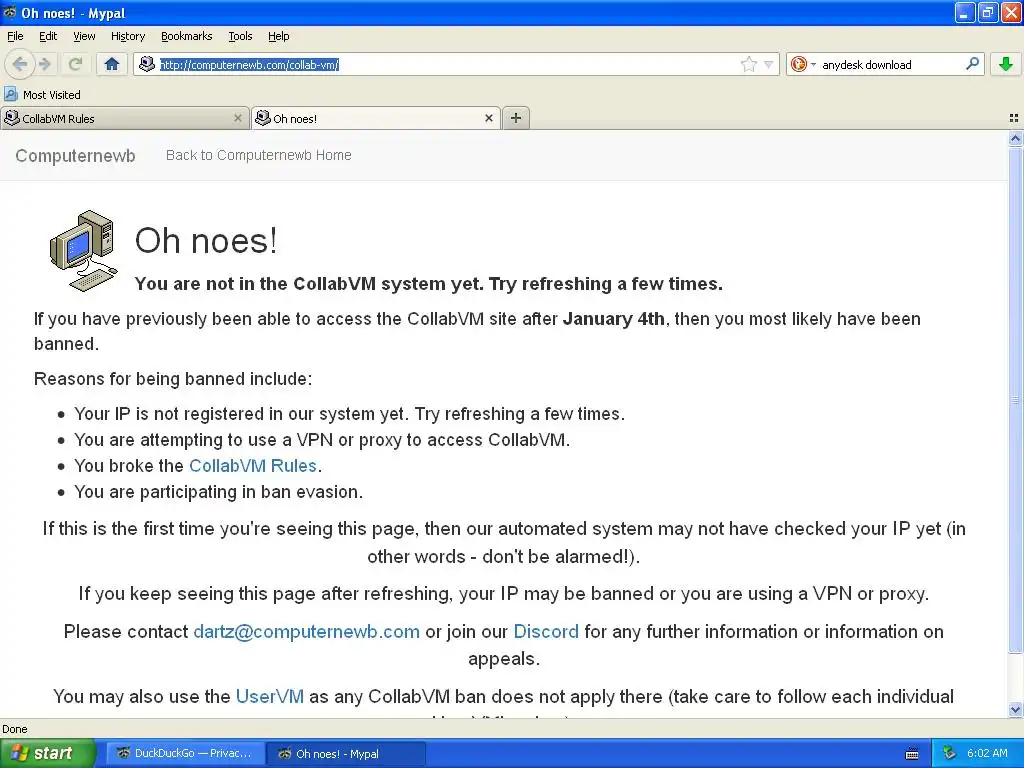Click the Oh noes! tab favicon
This screenshot has height=768, width=1024.
pyautogui.click(x=263, y=118)
